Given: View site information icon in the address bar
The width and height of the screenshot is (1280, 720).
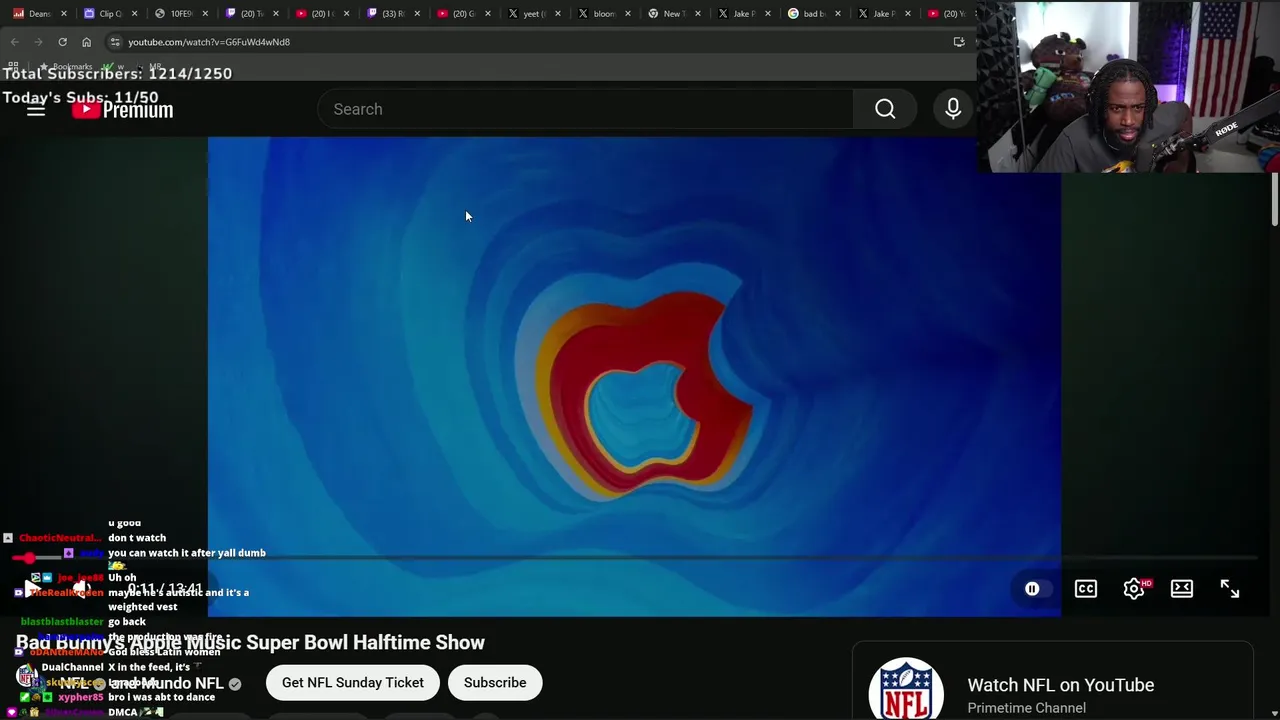Looking at the screenshot, I should click(x=115, y=42).
